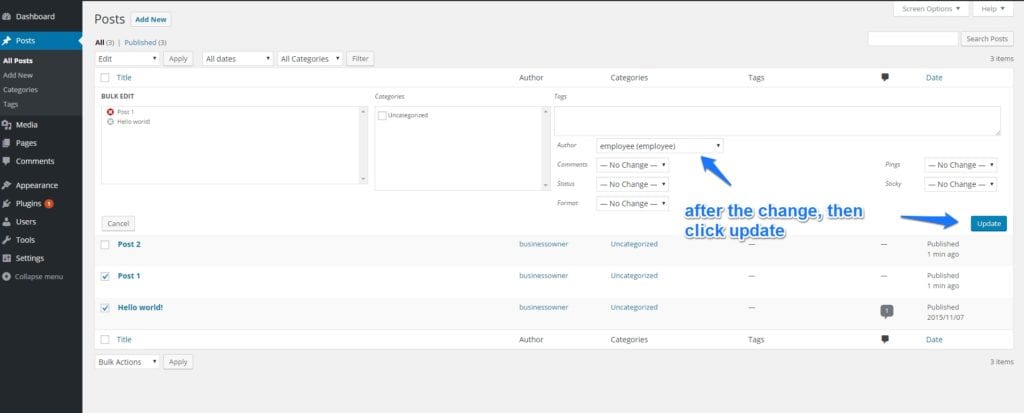Click the Comments bubble icon in sidebar

(7, 161)
